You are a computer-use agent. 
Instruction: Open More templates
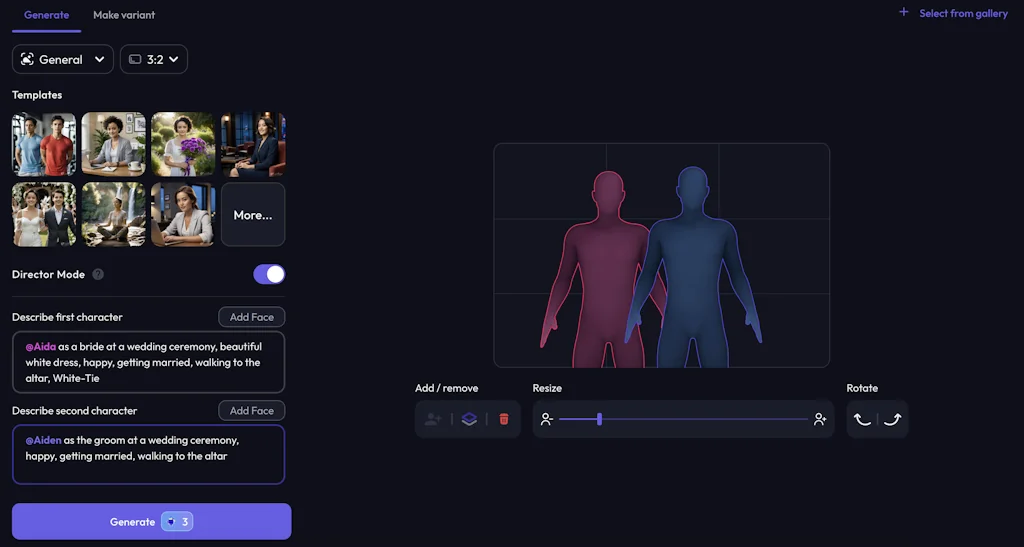(x=253, y=215)
